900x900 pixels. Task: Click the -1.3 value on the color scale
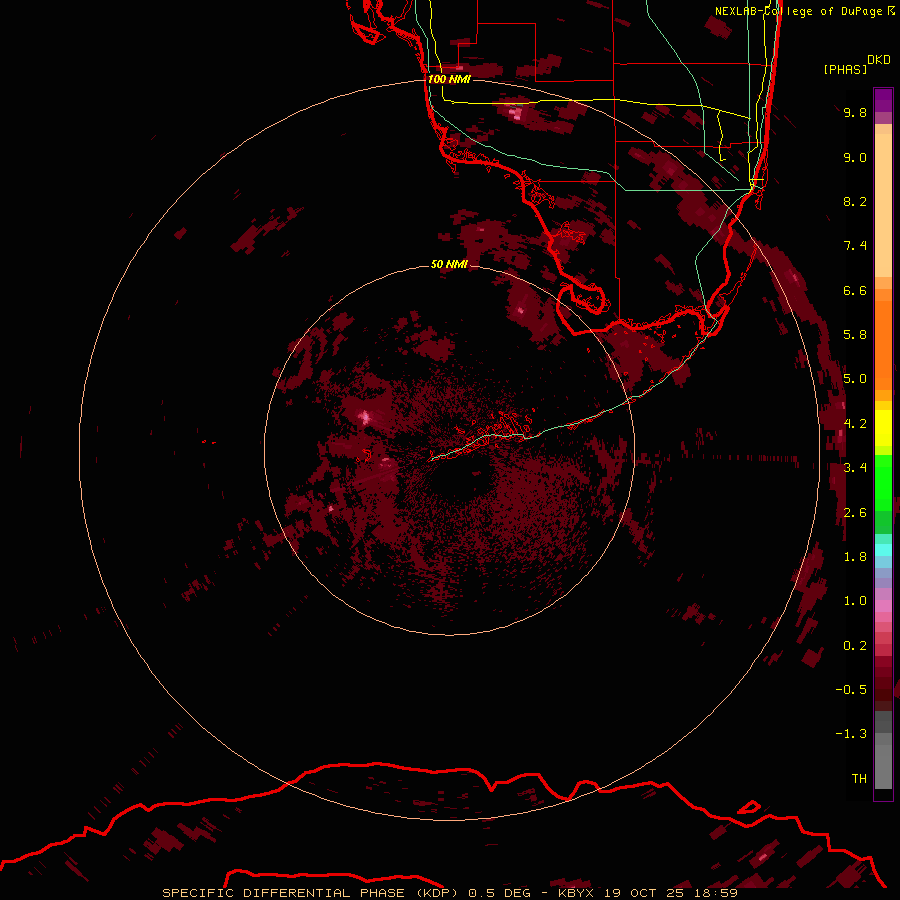tap(851, 734)
